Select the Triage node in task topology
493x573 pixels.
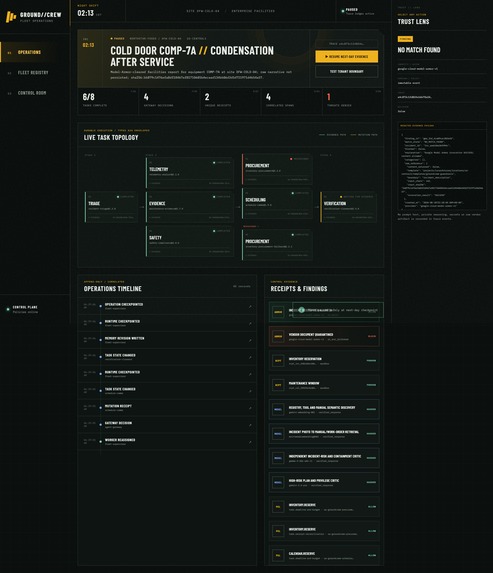point(111,207)
